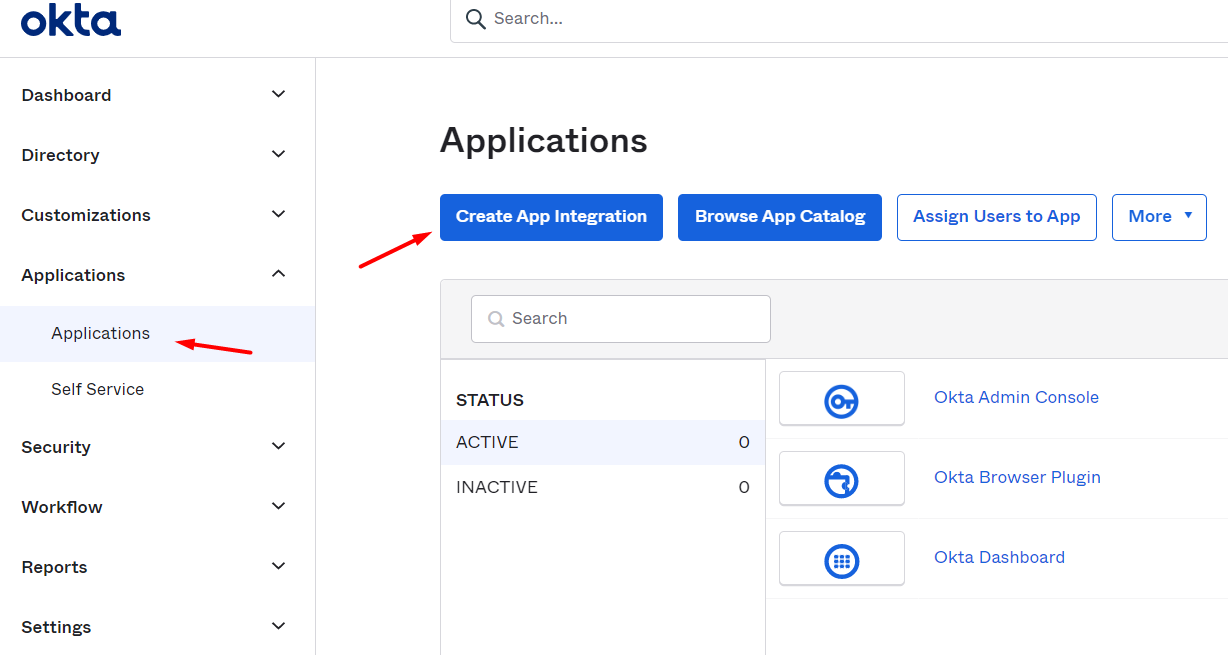The width and height of the screenshot is (1228, 655).
Task: Open the Okta Dashboard link
Action: pos(999,557)
